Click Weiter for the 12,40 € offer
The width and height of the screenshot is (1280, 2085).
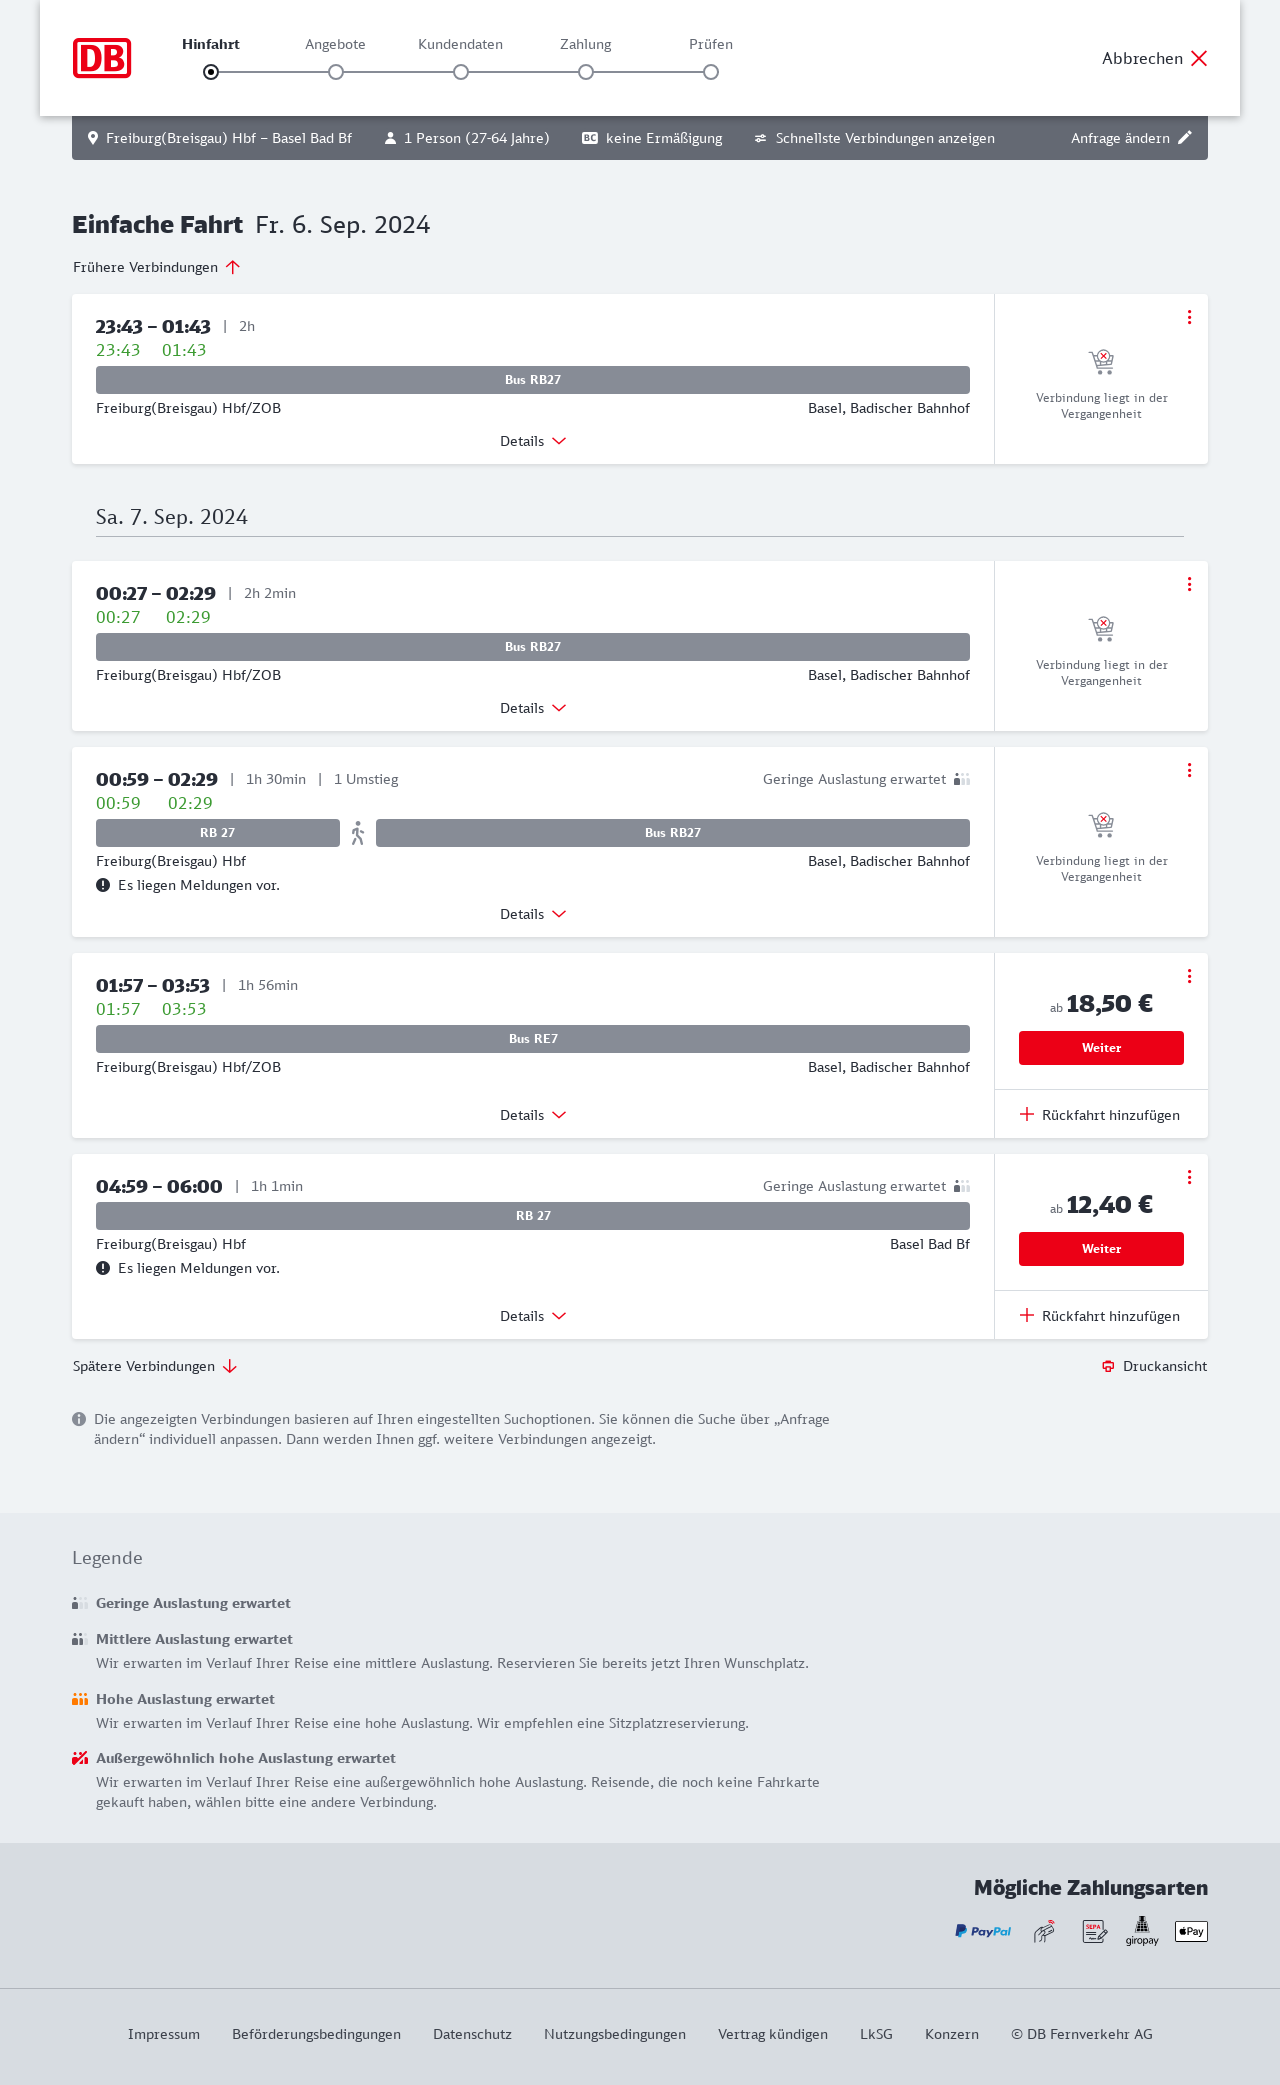point(1101,1249)
